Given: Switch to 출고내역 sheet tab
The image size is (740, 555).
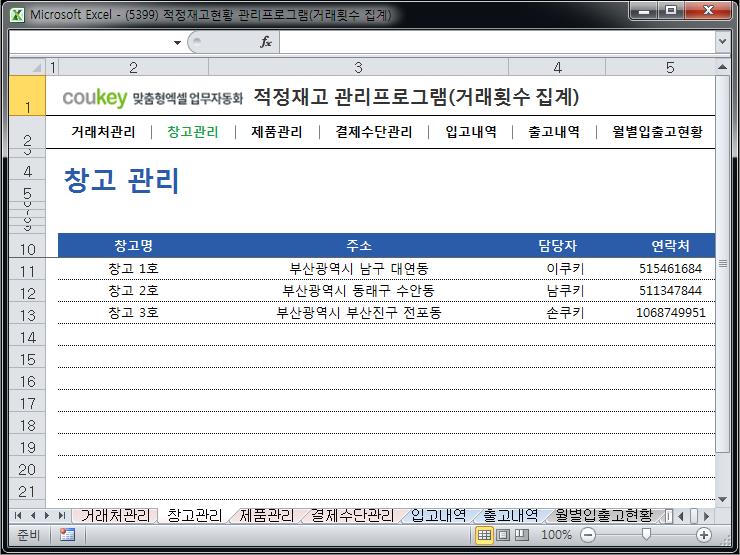Looking at the screenshot, I should 510,515.
